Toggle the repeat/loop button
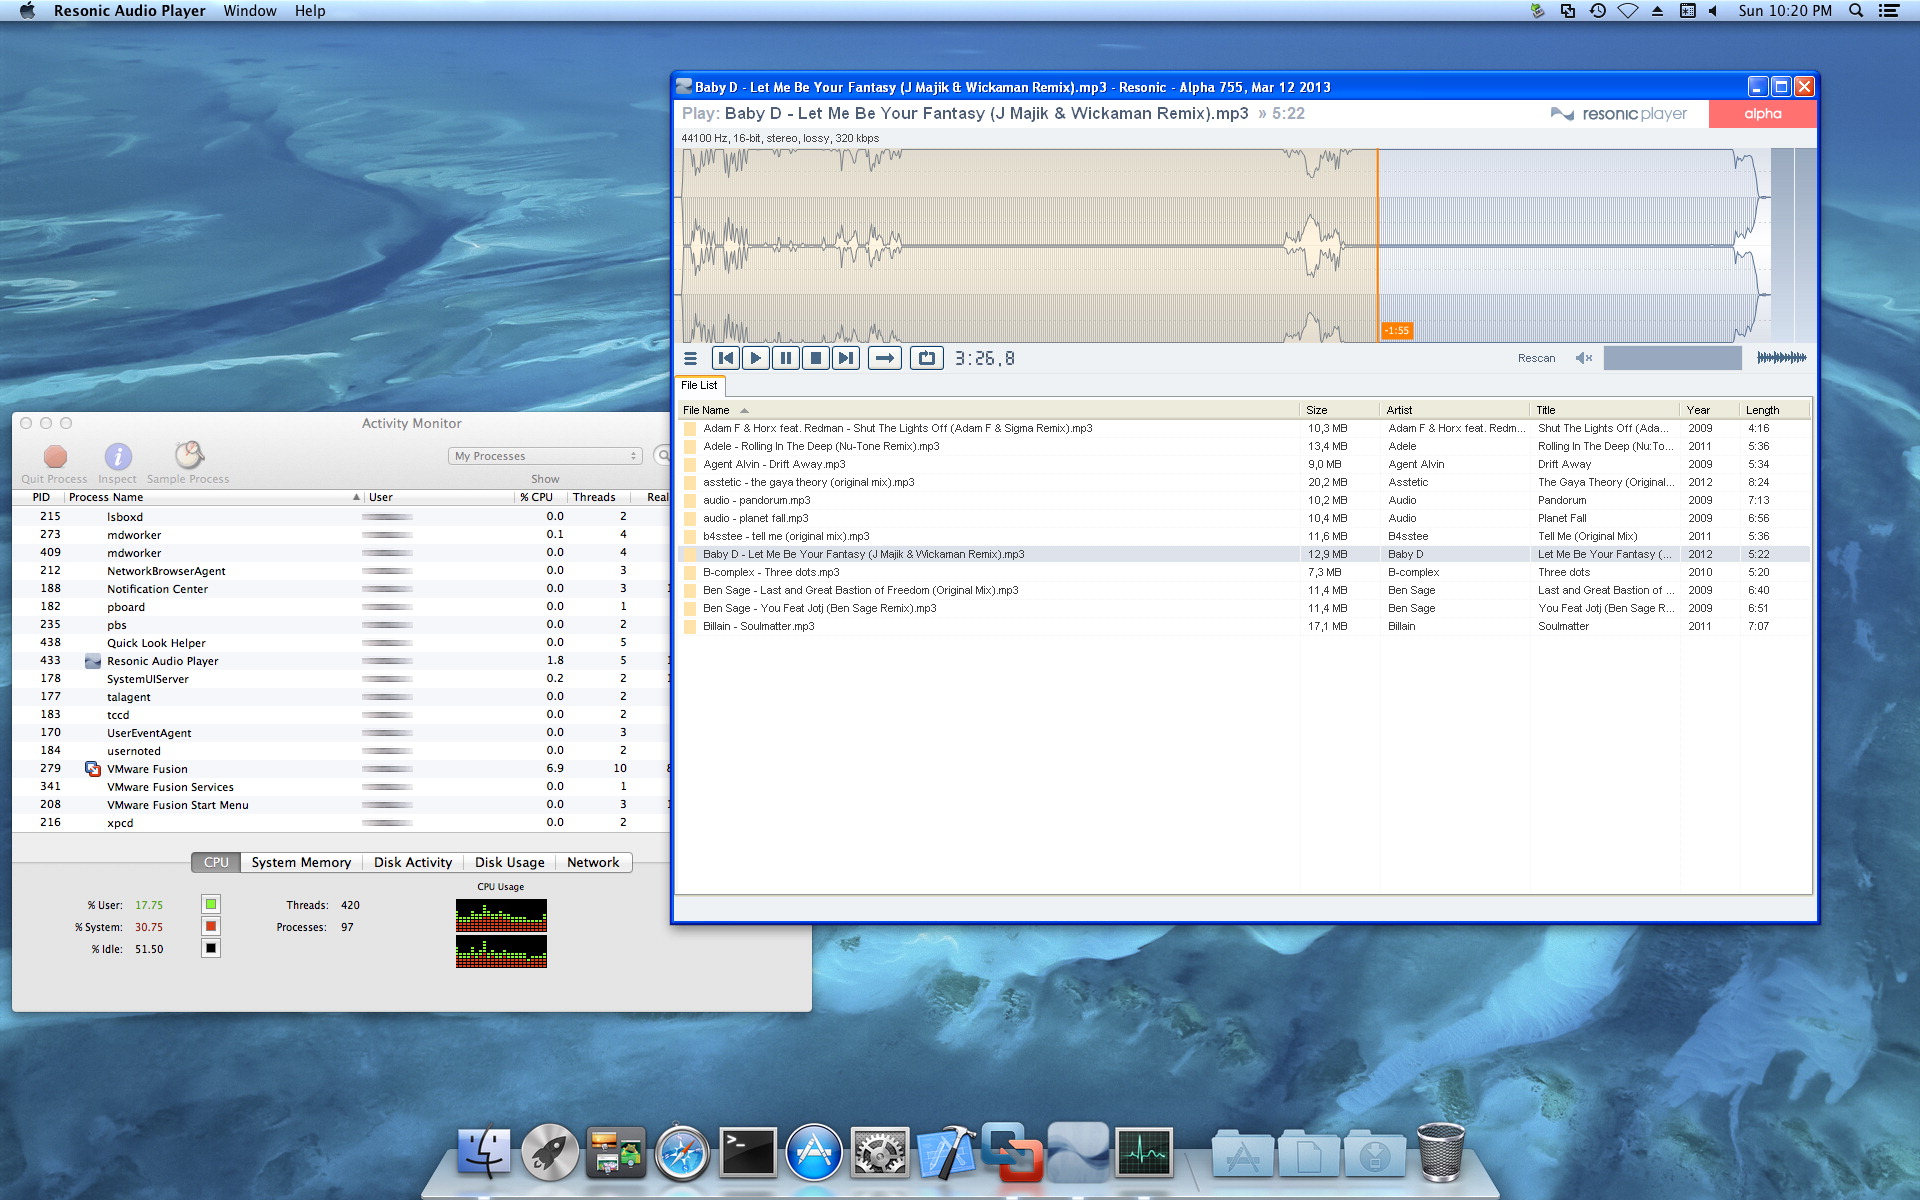The image size is (1920, 1200). click(927, 358)
